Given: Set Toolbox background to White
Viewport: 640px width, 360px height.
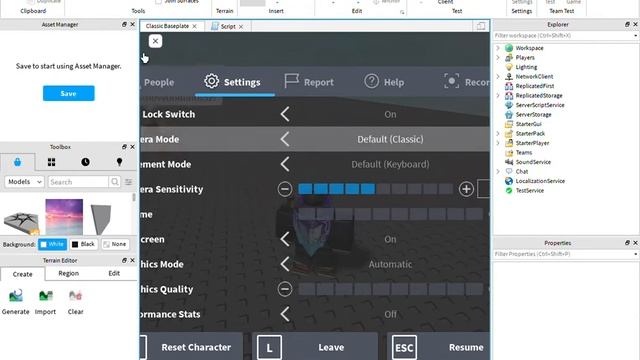Looking at the screenshot, I should (x=52, y=244).
